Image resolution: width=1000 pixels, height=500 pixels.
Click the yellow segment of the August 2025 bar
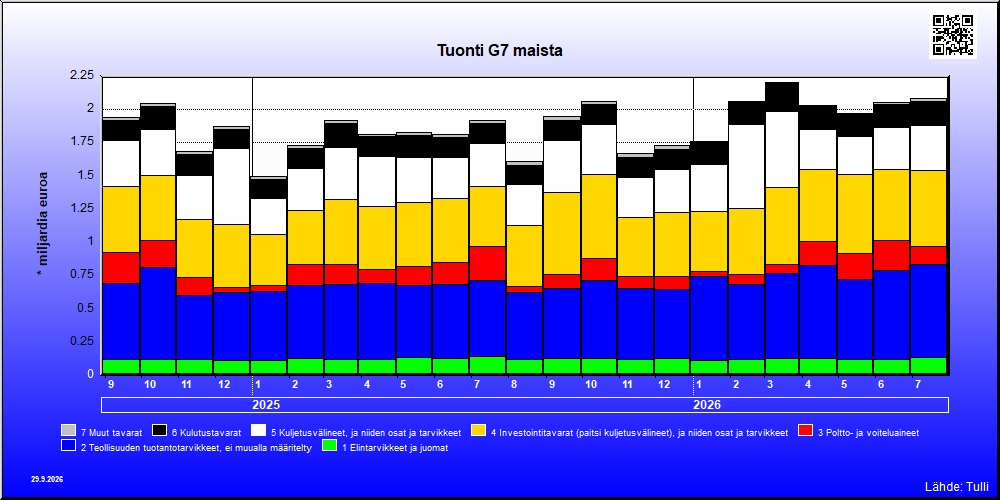[x=524, y=256]
